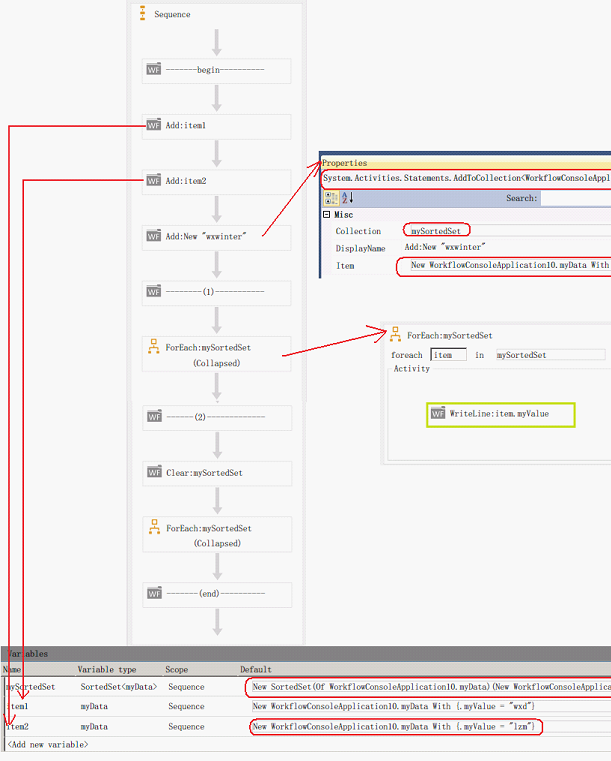Viewport: 611px width, 761px height.
Task: Switch Properties to categorized view
Action: pyautogui.click(x=331, y=198)
